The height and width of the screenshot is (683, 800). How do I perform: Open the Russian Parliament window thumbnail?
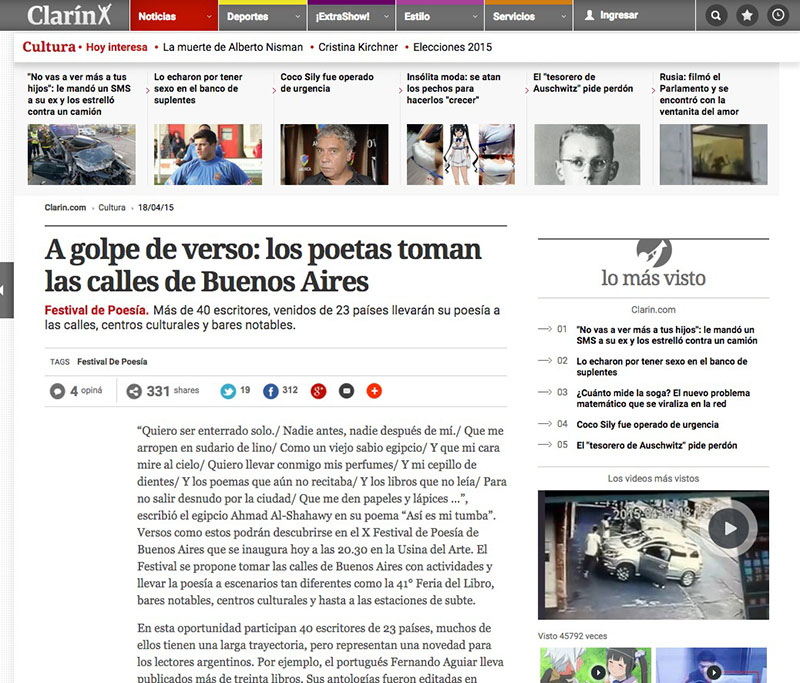point(713,155)
